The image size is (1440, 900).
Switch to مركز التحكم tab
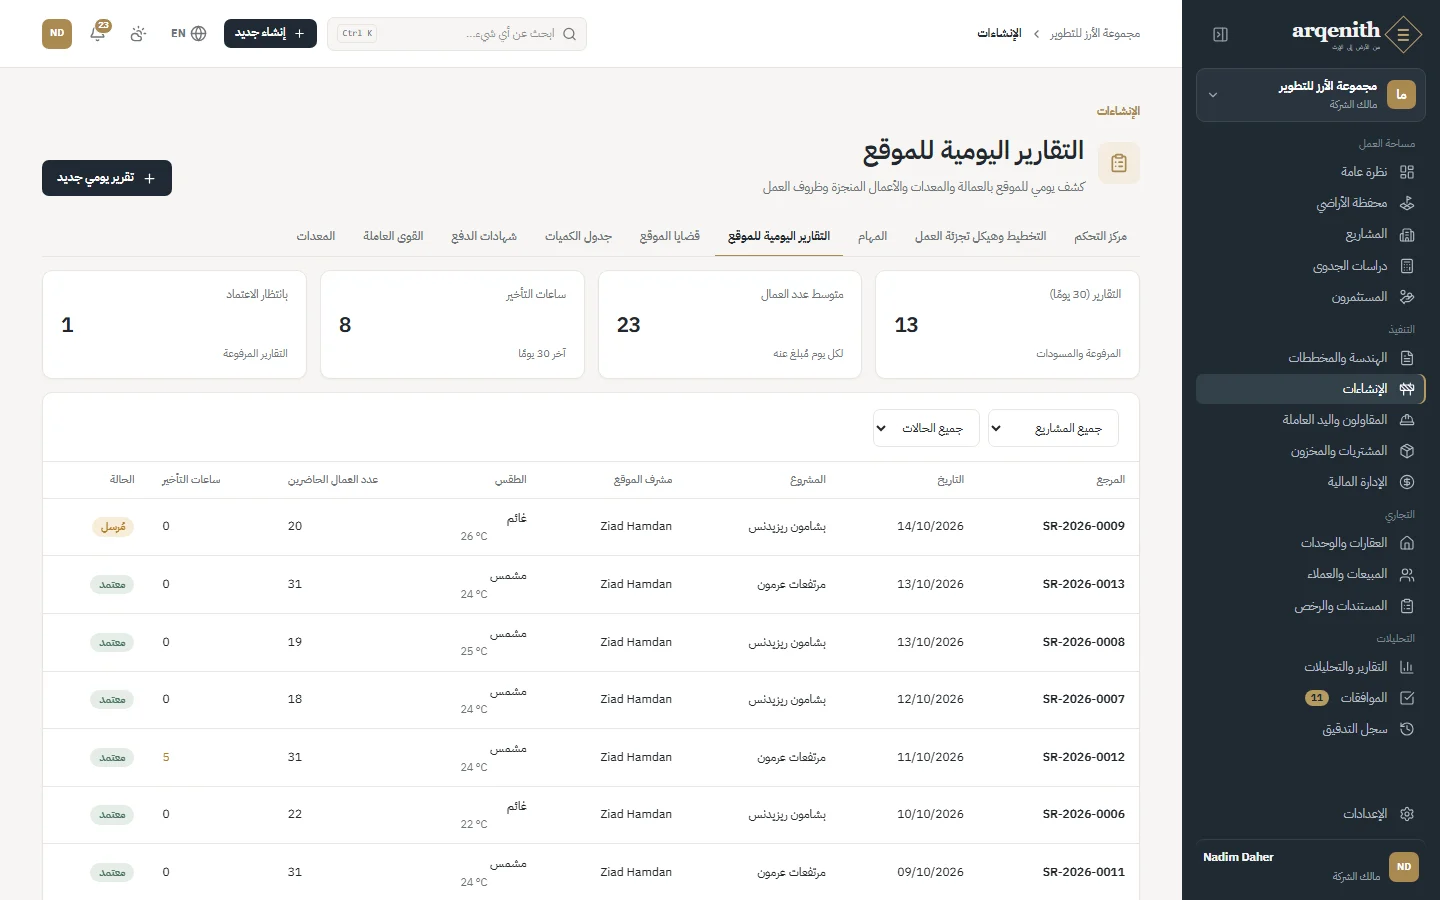tap(1100, 236)
